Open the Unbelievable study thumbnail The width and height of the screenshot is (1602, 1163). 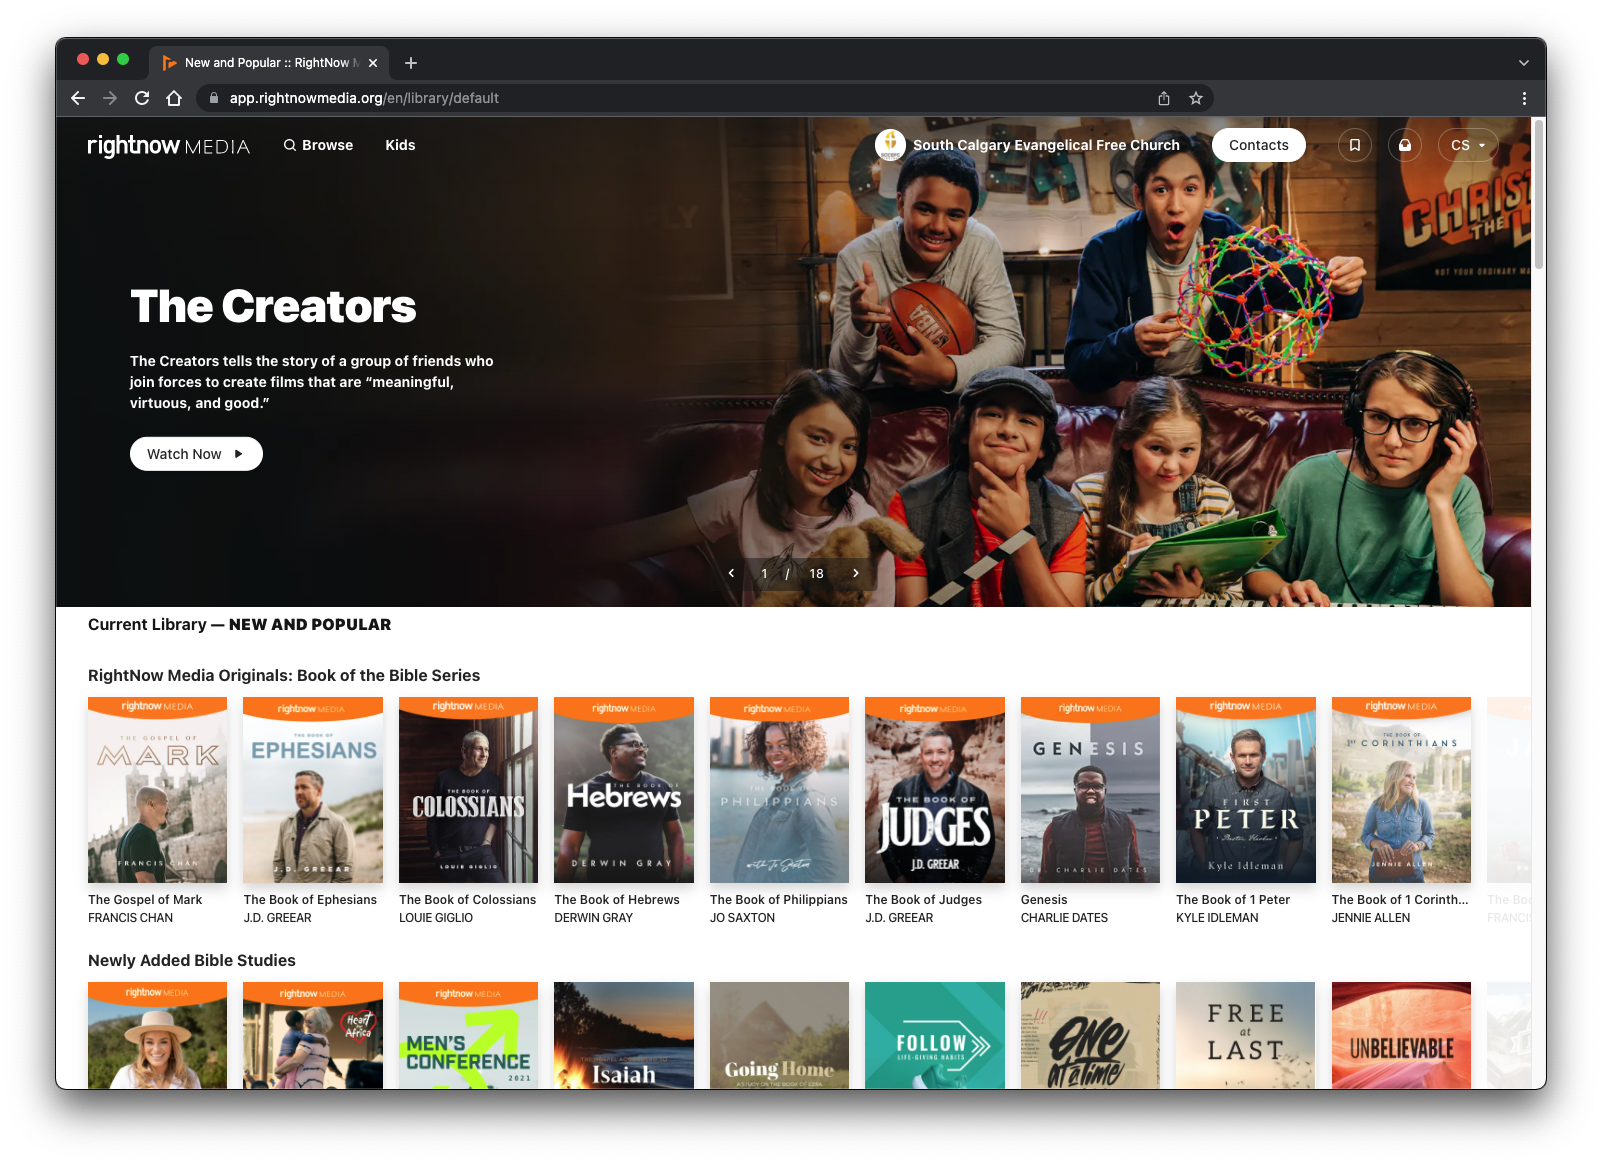(x=1401, y=1035)
